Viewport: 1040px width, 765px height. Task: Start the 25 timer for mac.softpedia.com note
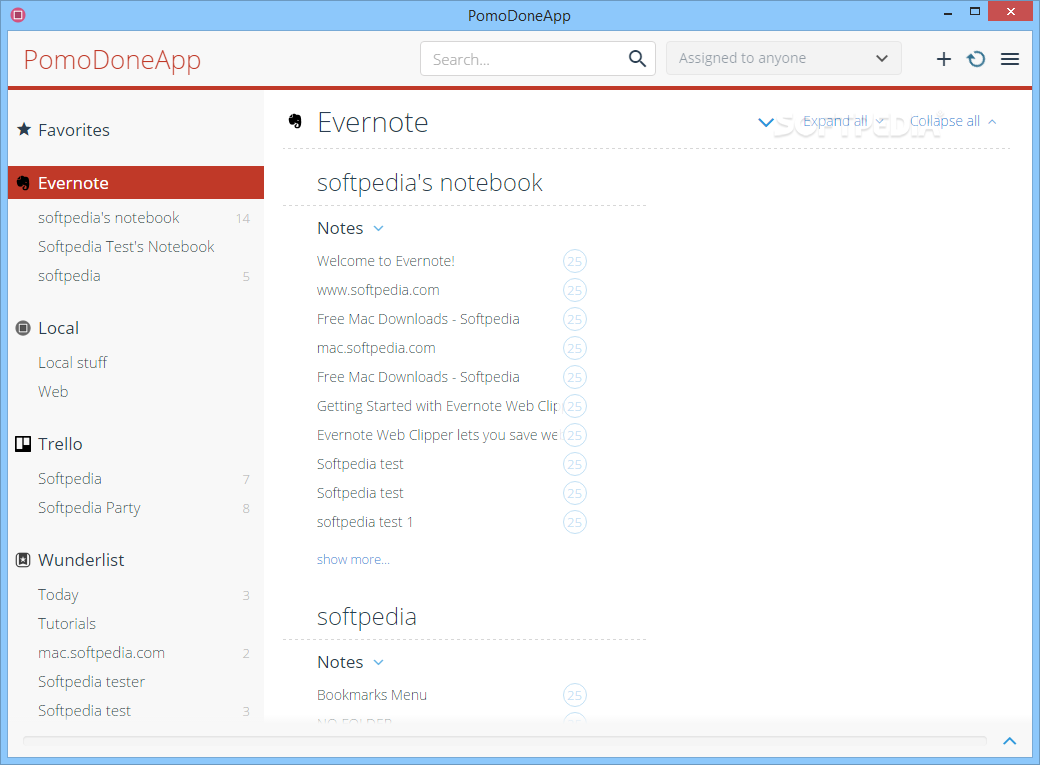click(574, 348)
